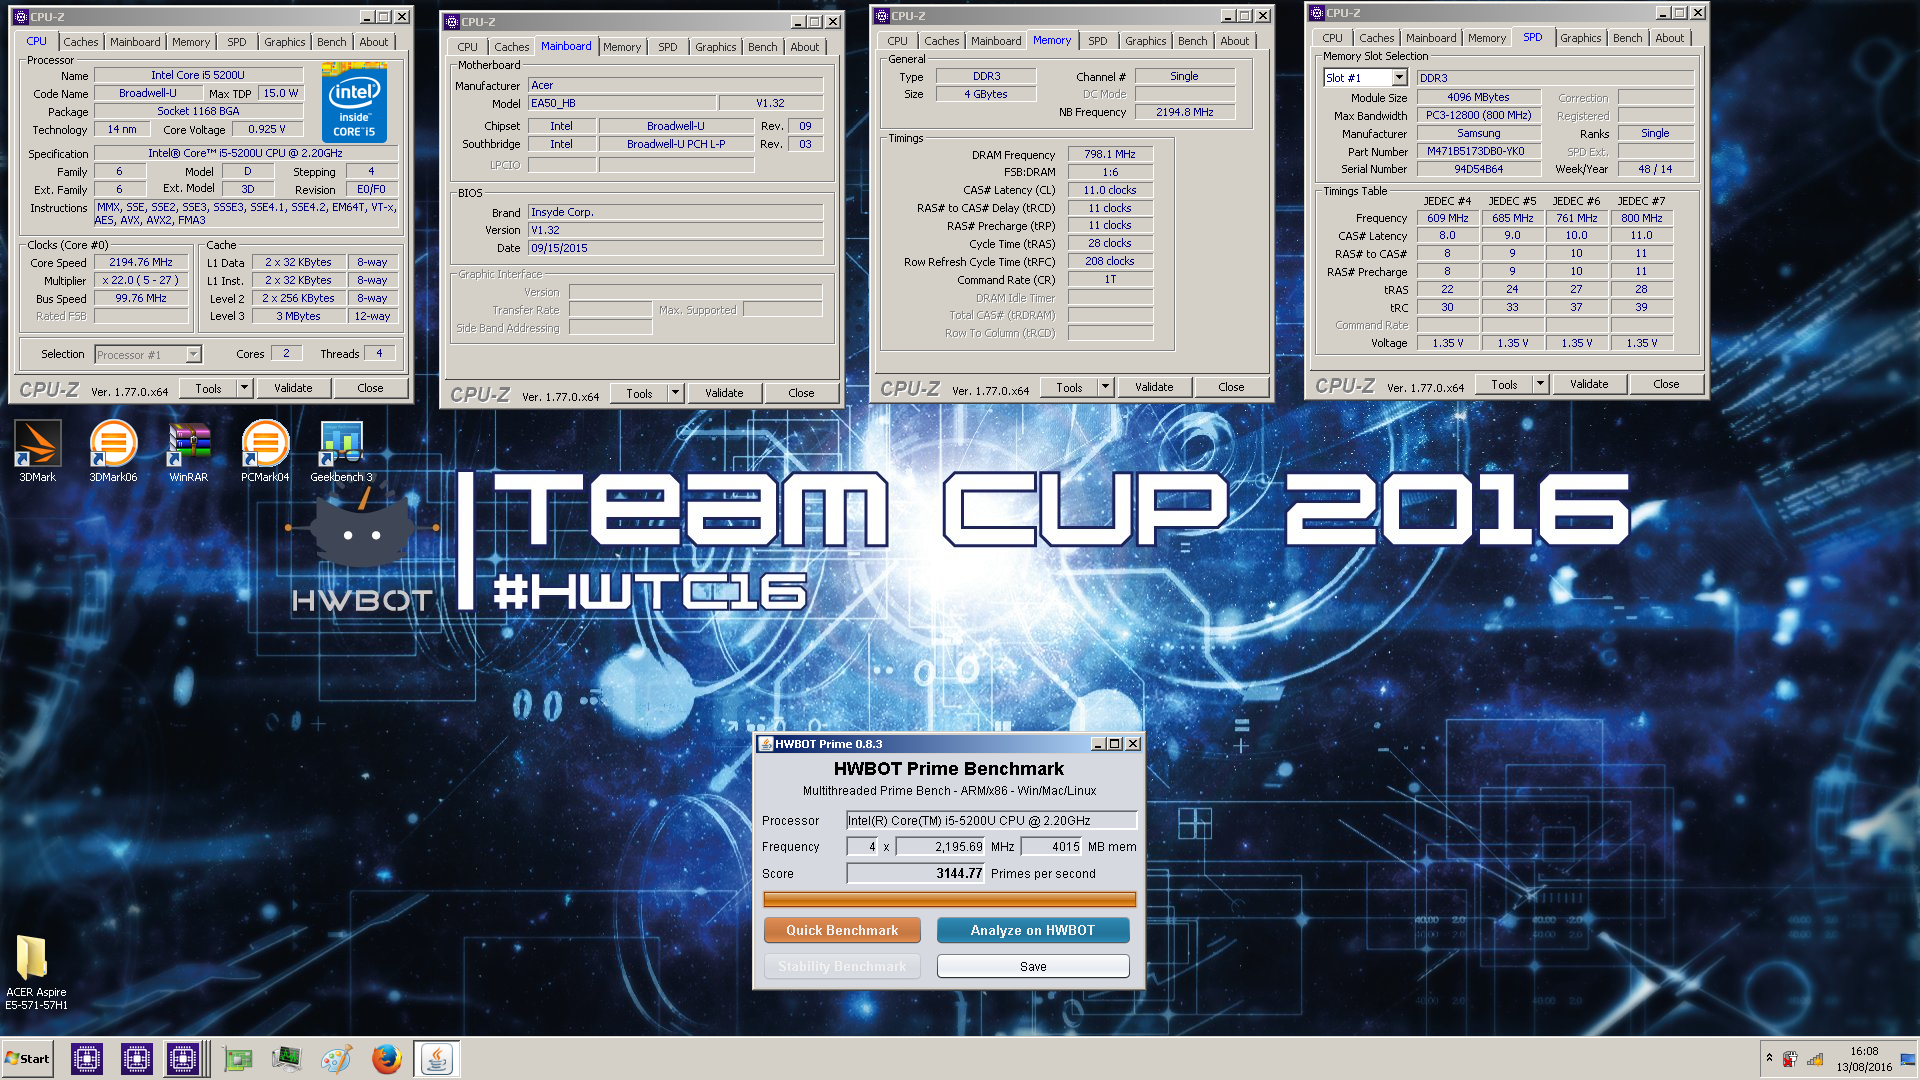Click the wireless network signal tray icon
1920x1080 pixels.
tap(1815, 1059)
